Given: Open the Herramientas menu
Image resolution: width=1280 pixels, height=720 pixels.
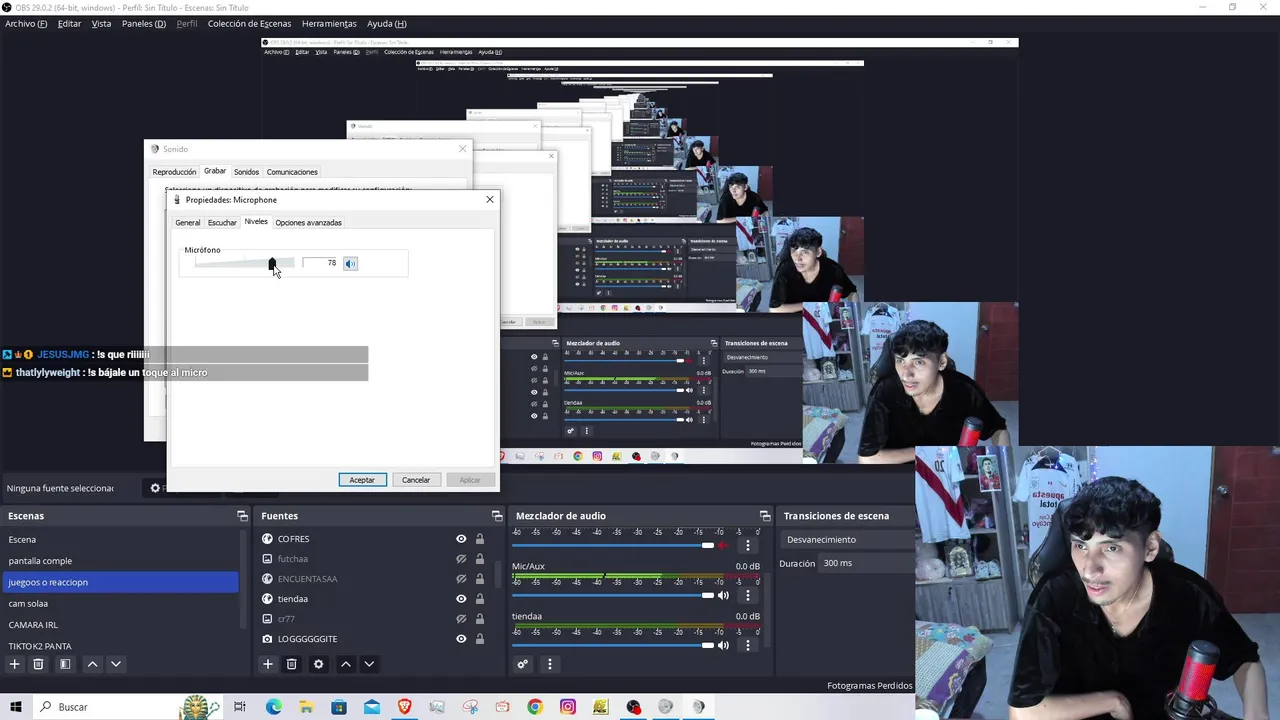Looking at the screenshot, I should click(x=329, y=24).
